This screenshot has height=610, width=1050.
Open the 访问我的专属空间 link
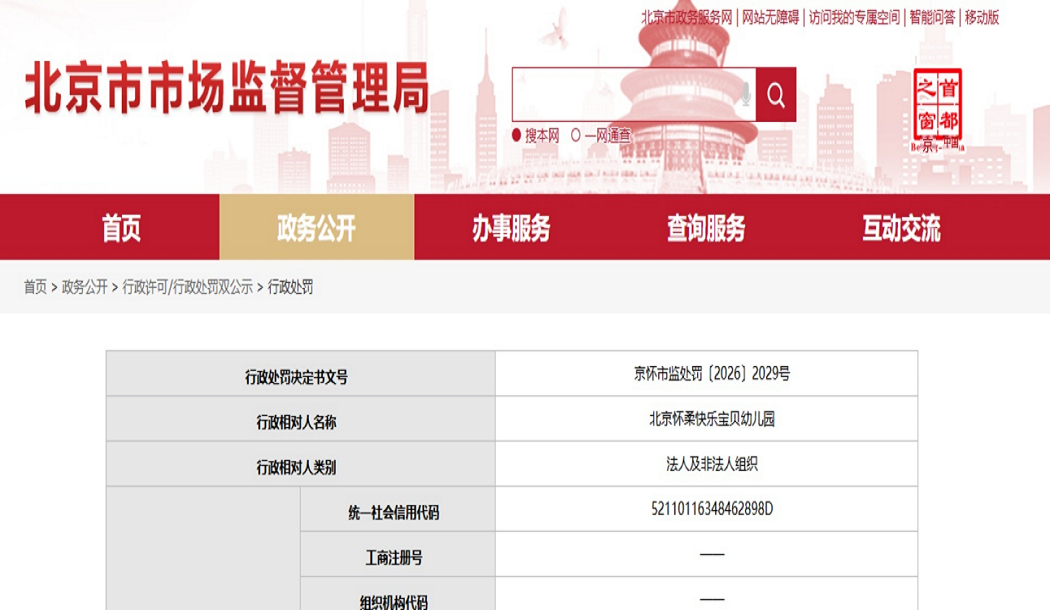(854, 17)
